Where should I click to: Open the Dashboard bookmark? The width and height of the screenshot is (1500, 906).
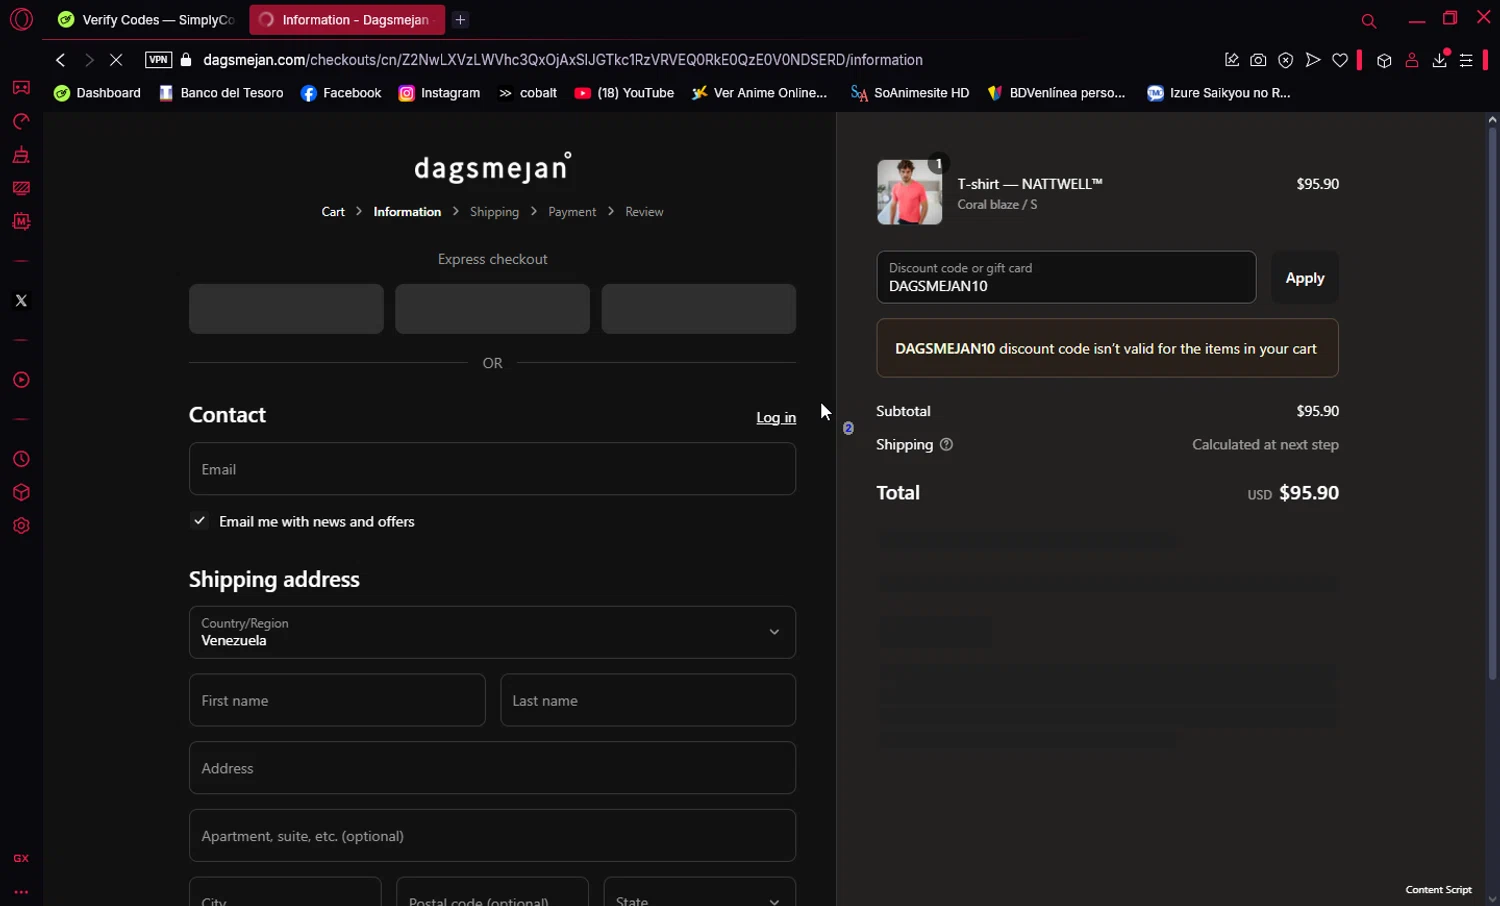click(98, 93)
